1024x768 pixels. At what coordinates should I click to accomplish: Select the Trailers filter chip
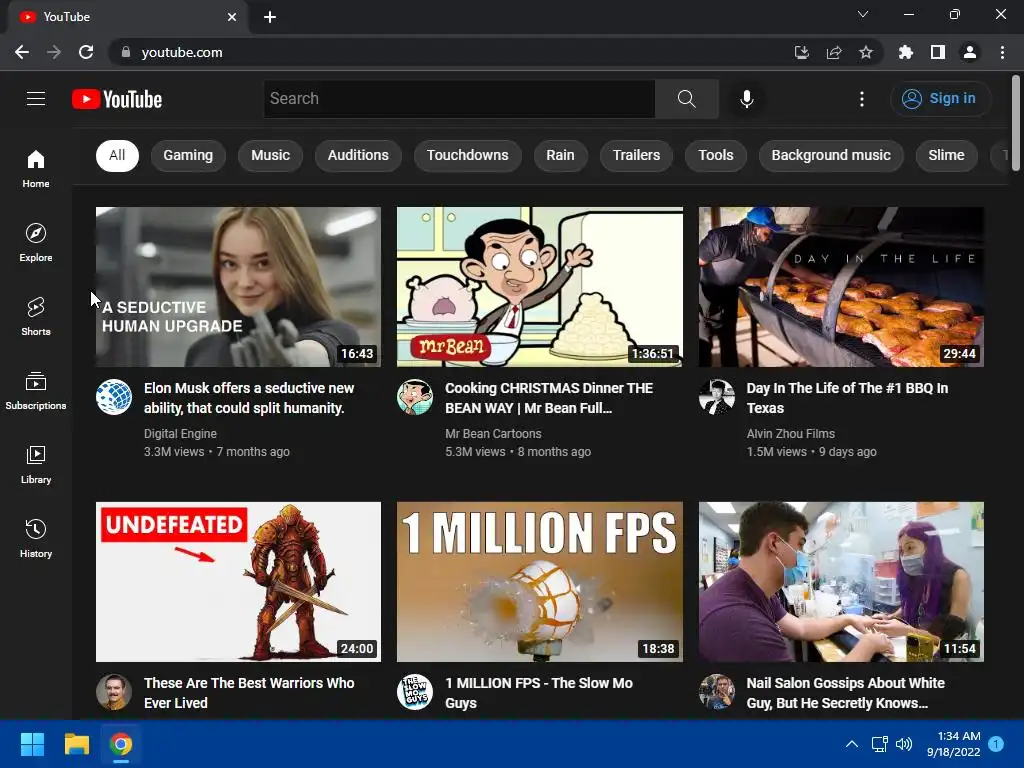(636, 155)
